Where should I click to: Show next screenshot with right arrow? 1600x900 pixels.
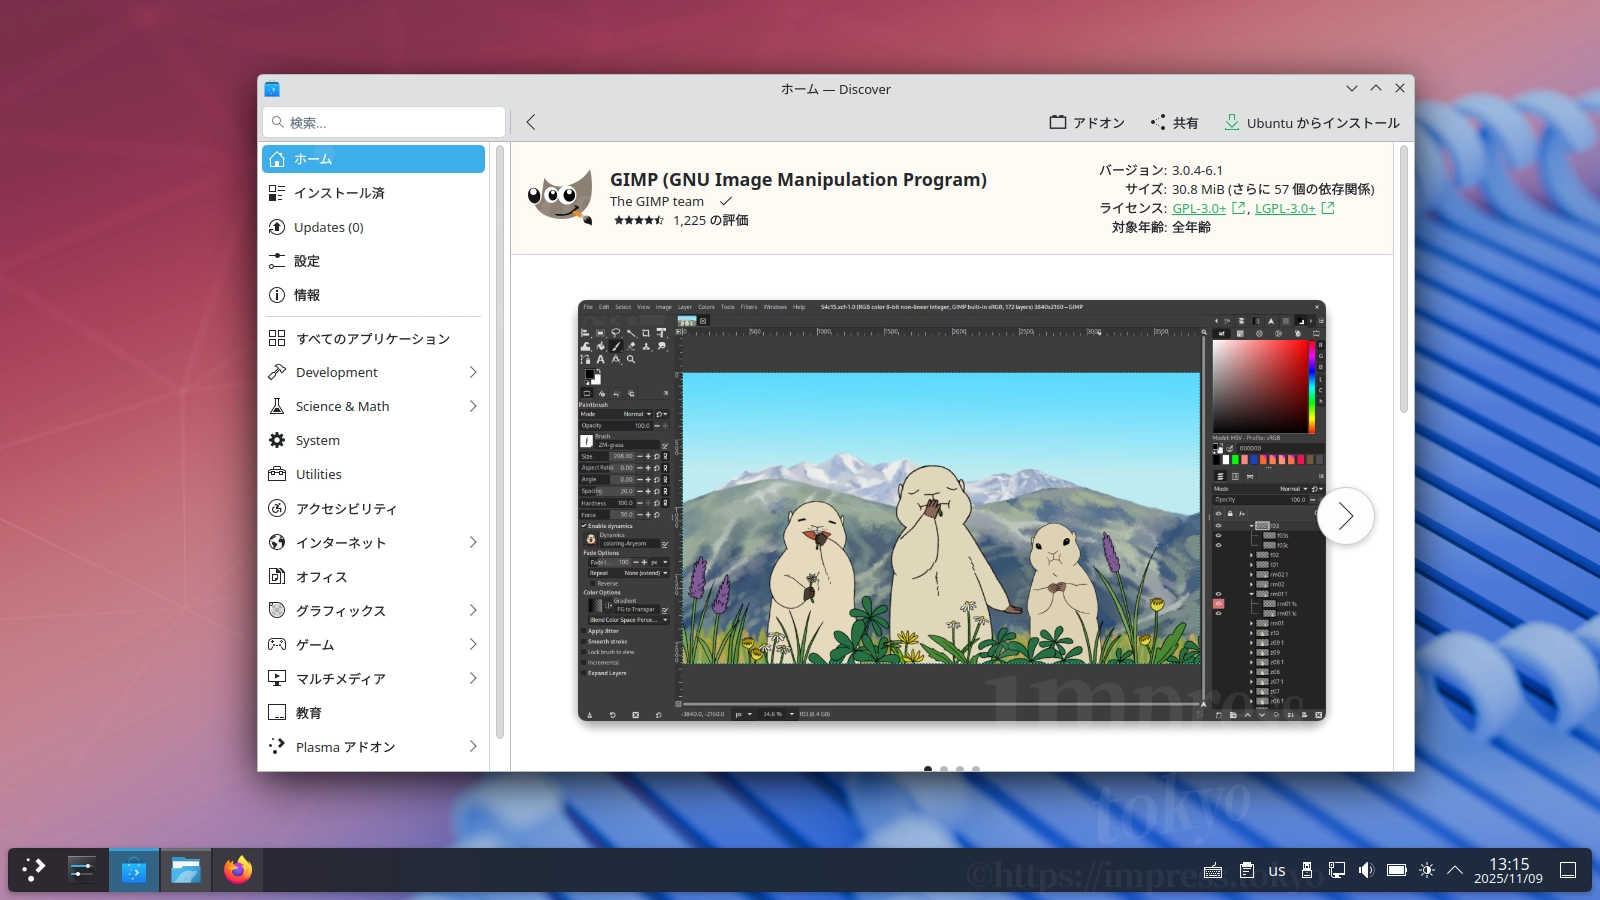click(1345, 516)
